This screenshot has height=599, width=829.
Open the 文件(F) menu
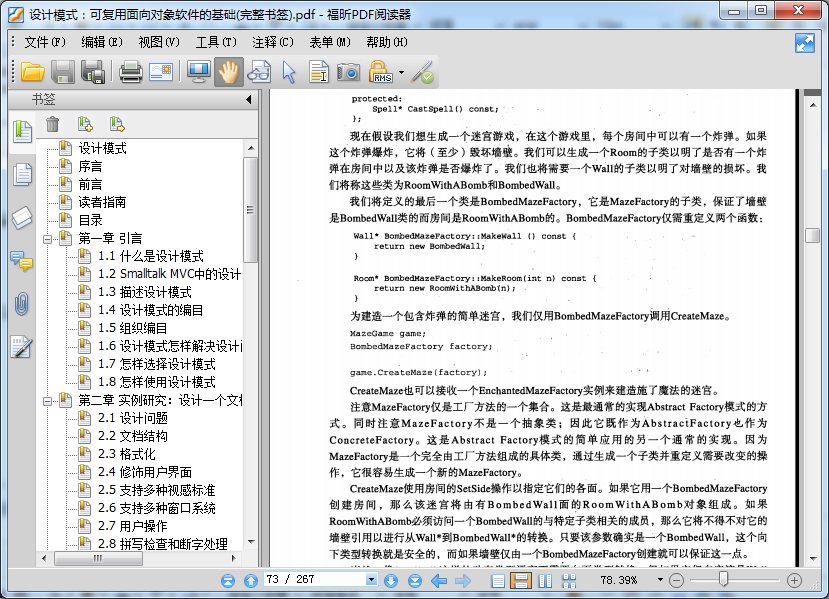44,42
